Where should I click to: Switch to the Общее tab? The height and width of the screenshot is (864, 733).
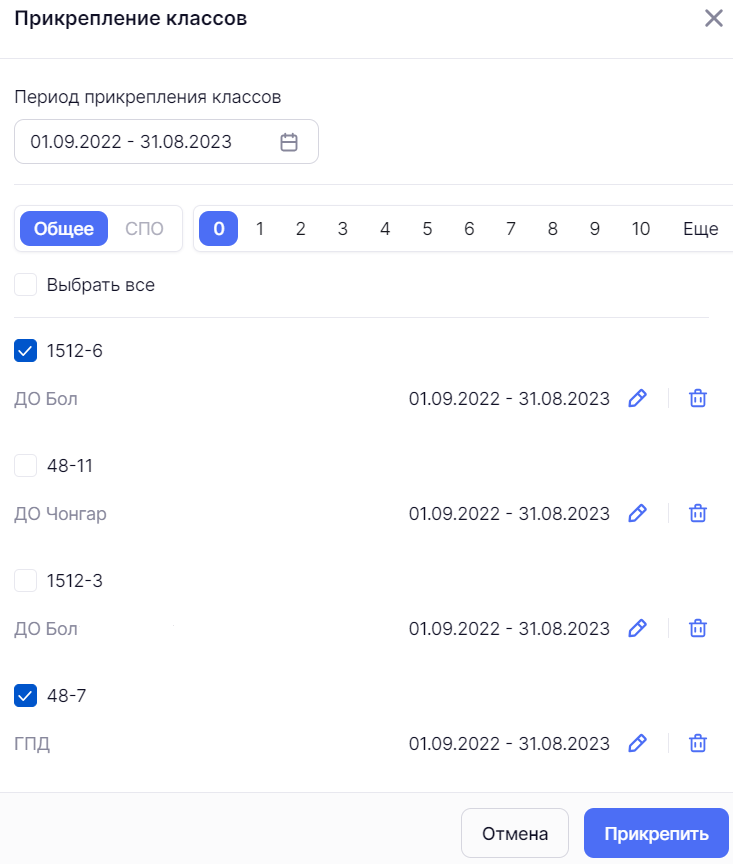(x=64, y=229)
